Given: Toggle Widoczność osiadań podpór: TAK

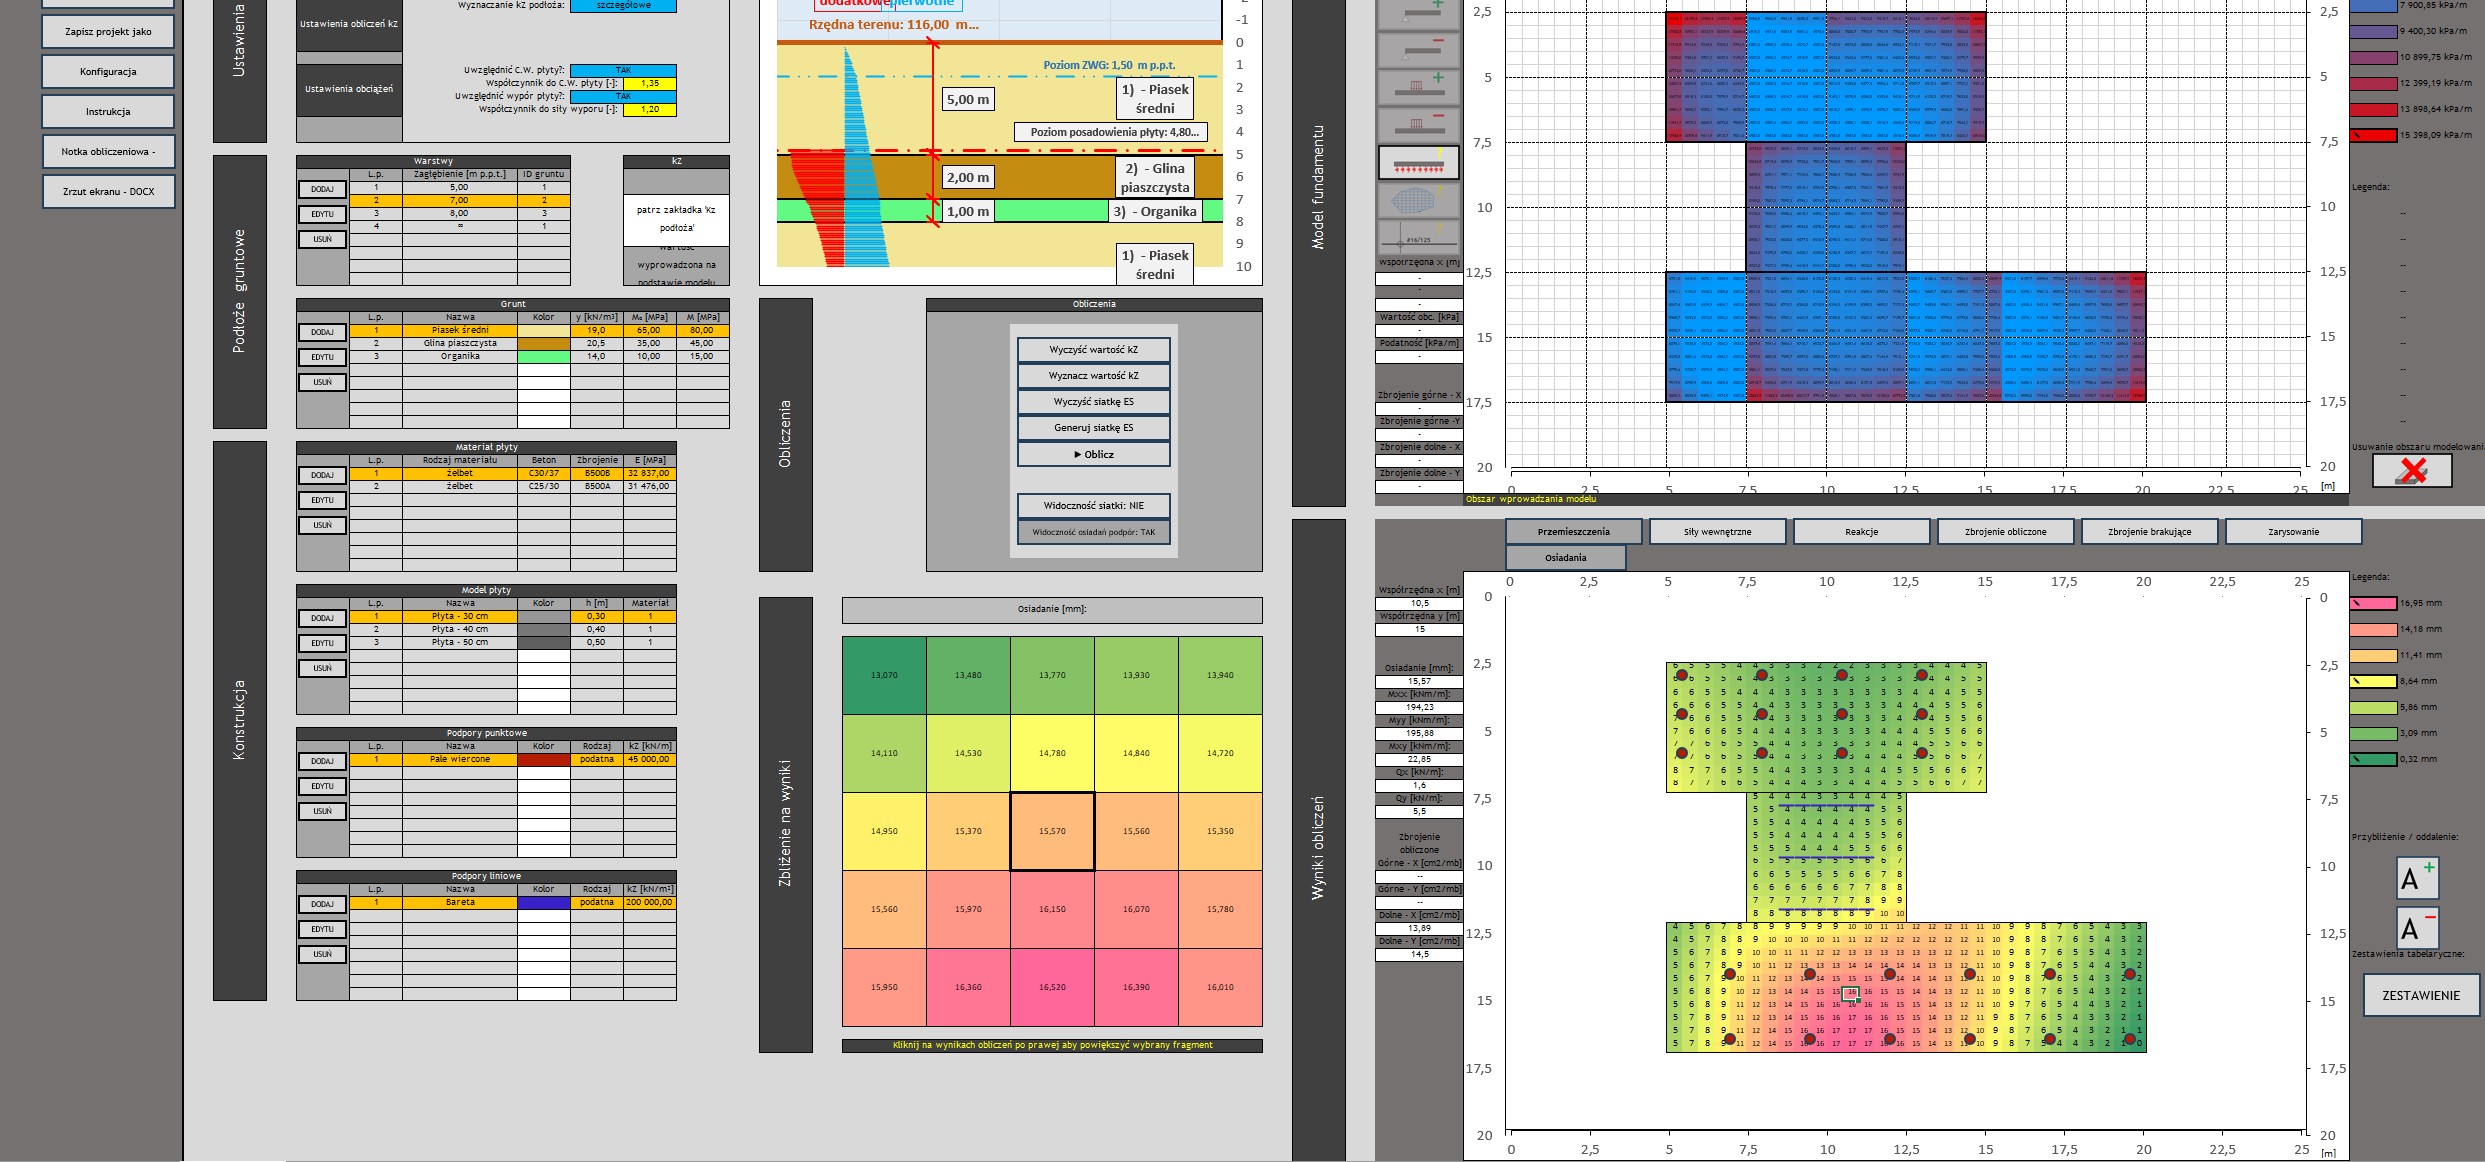Looking at the screenshot, I should [x=1093, y=532].
